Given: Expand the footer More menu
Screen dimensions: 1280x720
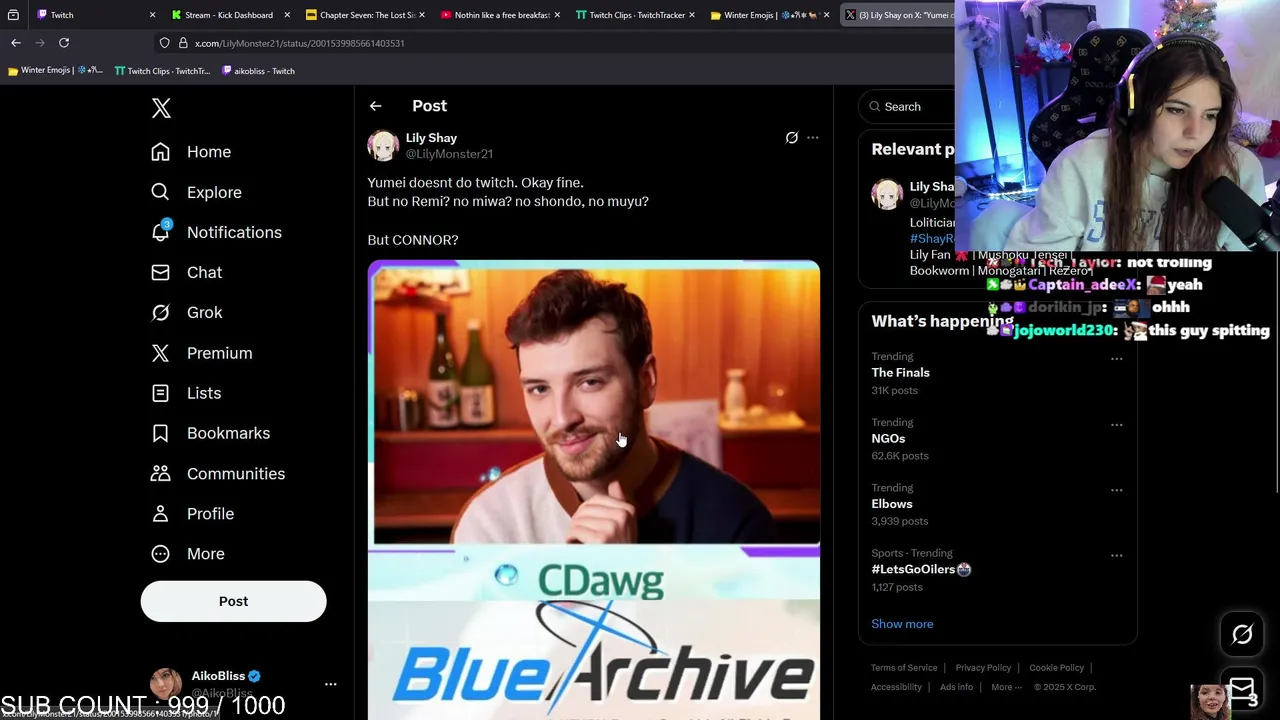Looking at the screenshot, I should point(1006,687).
